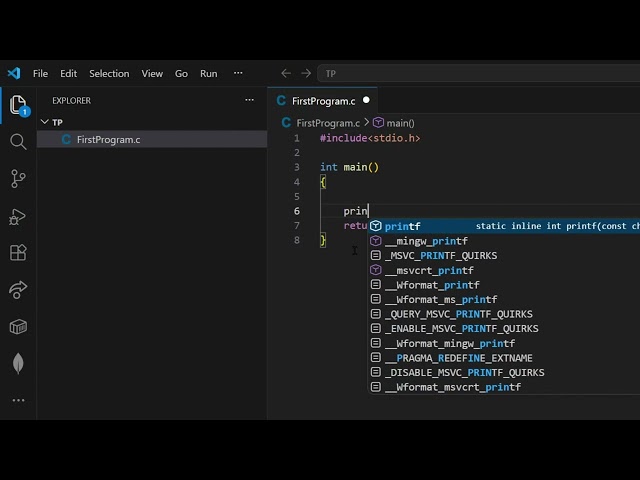Open the Edit menu
Image resolution: width=640 pixels, height=480 pixels.
(68, 73)
